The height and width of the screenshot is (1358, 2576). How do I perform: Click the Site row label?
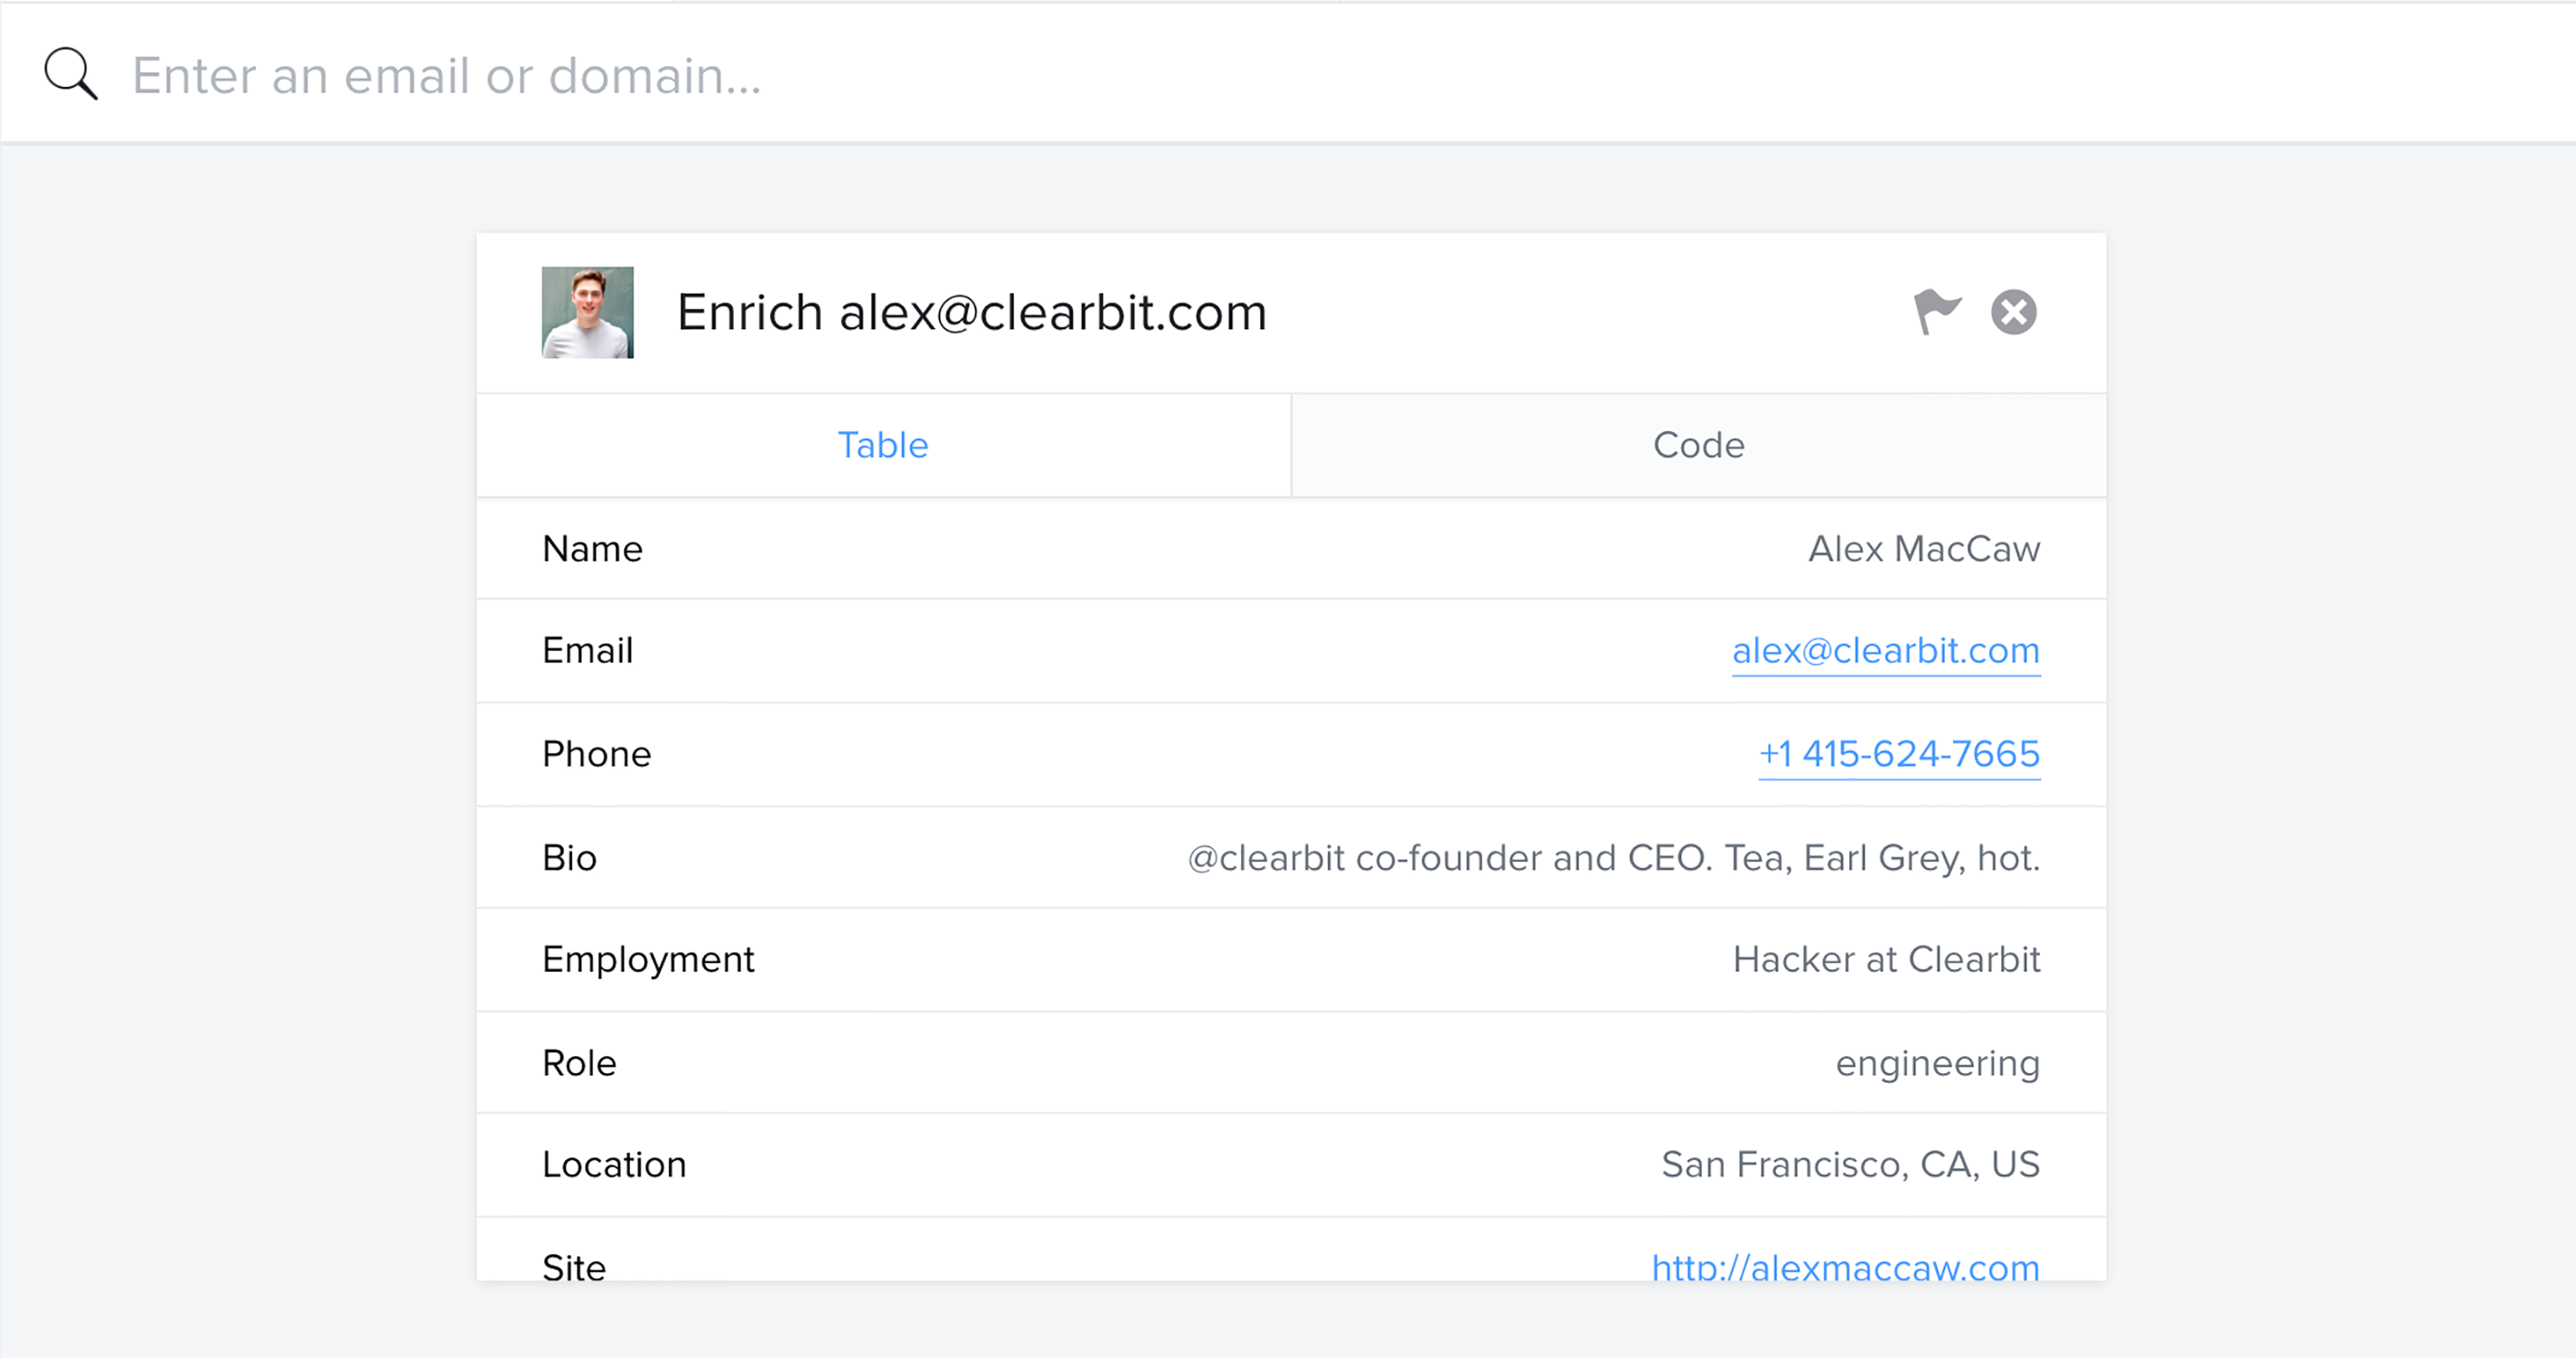574,1266
